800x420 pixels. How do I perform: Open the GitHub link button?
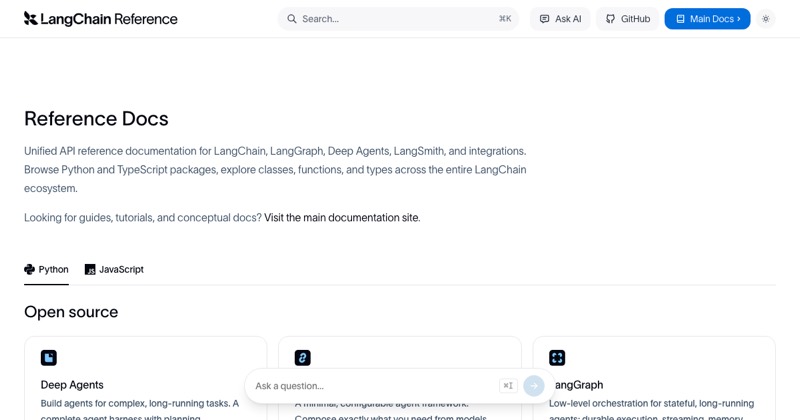point(628,19)
